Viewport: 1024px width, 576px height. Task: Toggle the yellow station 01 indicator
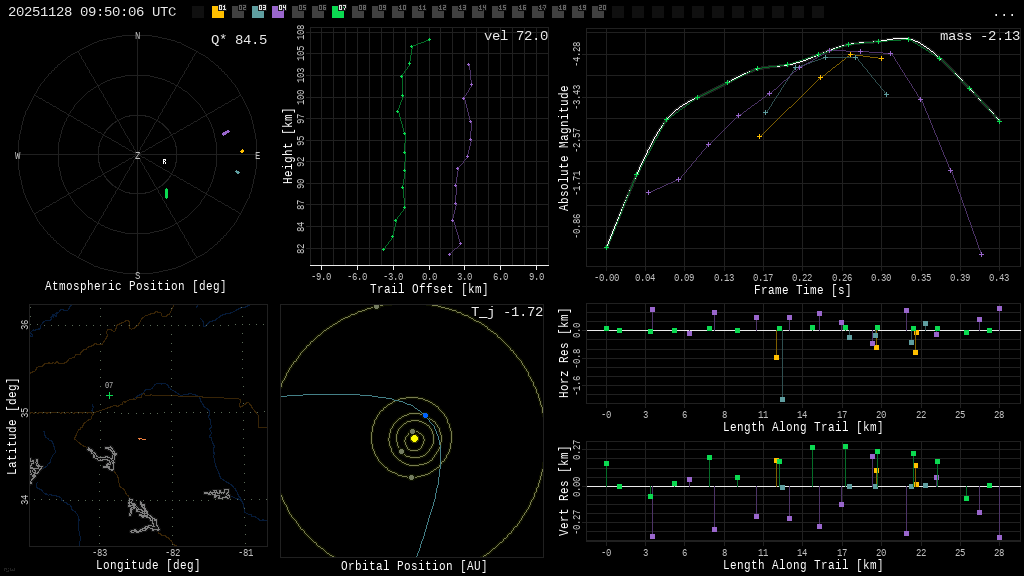point(218,12)
